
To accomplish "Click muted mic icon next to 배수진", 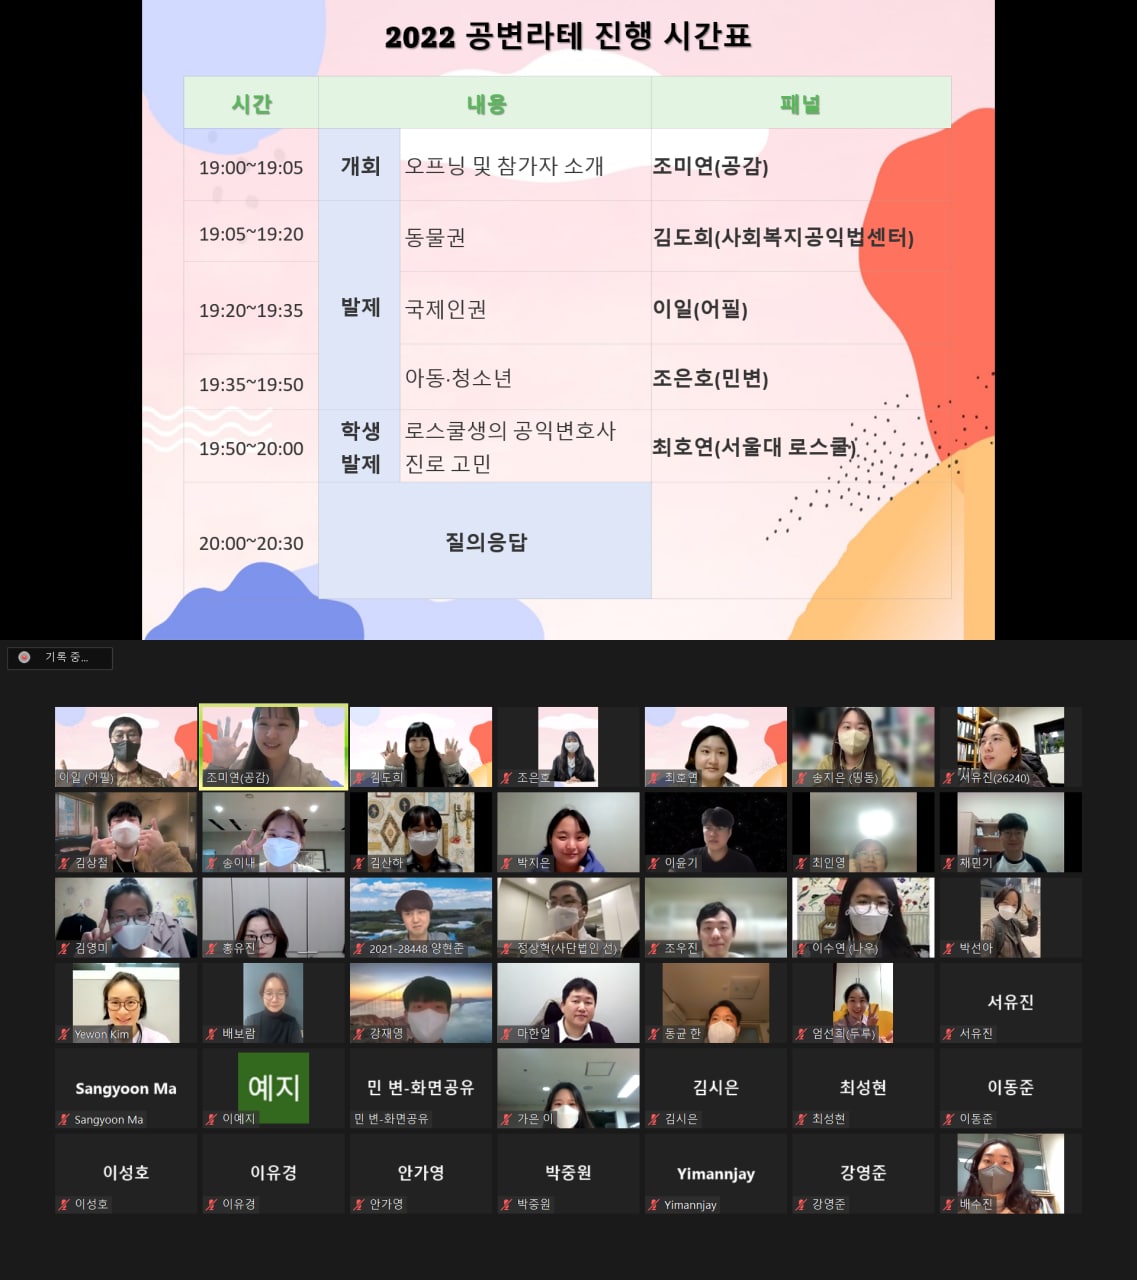I will [x=949, y=1205].
